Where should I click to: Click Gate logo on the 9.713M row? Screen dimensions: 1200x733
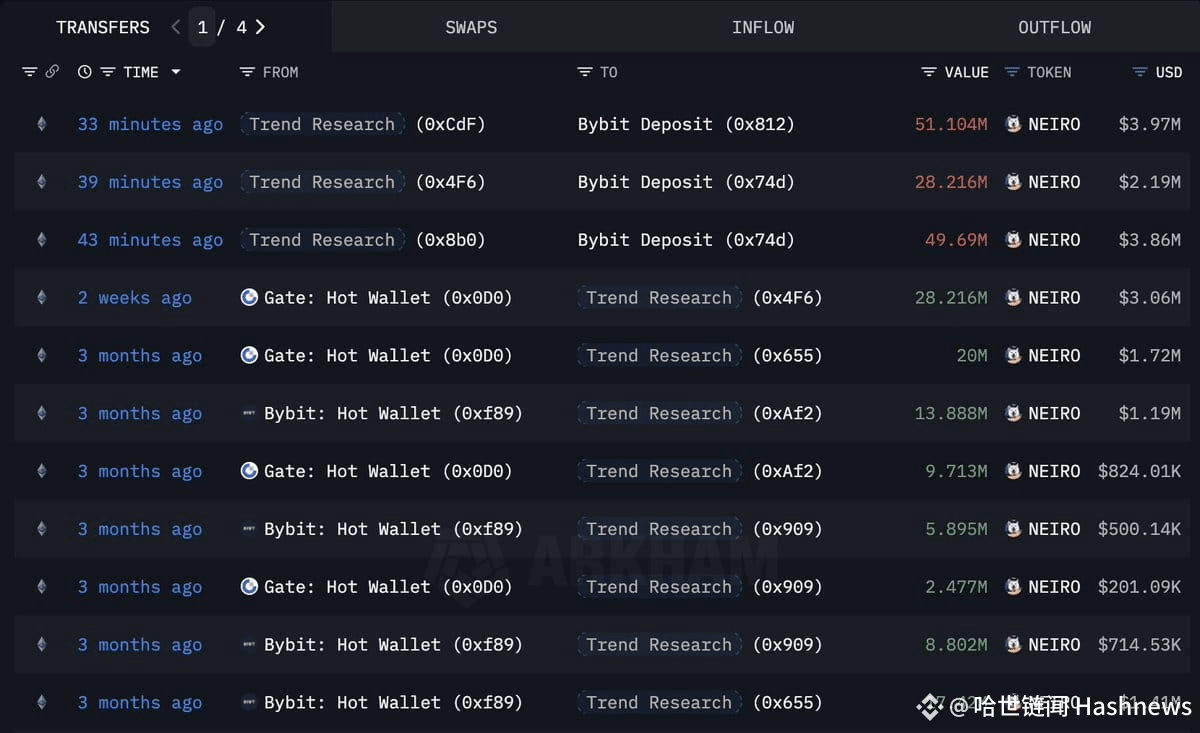tap(250, 472)
